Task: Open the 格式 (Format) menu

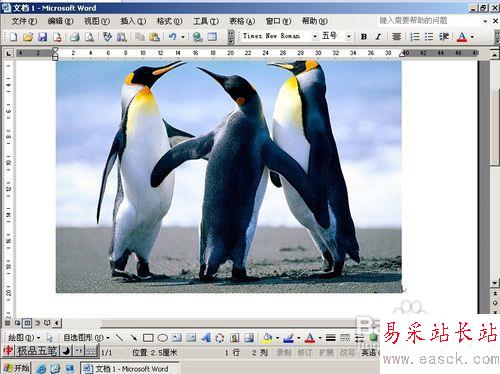Action: pyautogui.click(x=169, y=21)
